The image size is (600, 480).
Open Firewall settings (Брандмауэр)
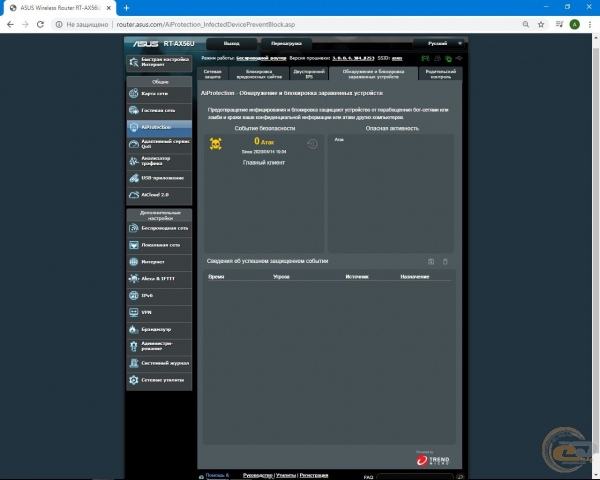159,329
